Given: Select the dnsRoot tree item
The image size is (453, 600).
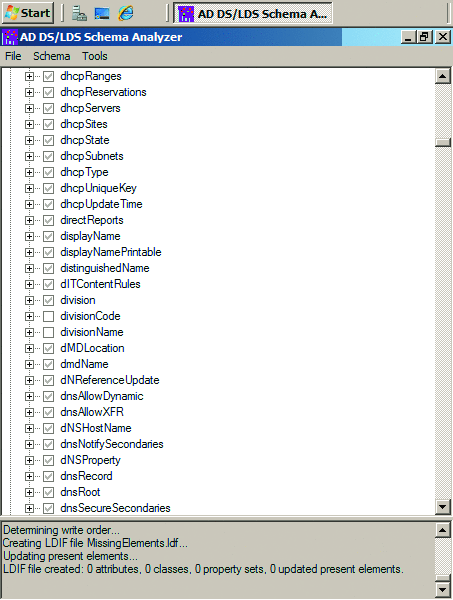Looking at the screenshot, I should 80,492.
